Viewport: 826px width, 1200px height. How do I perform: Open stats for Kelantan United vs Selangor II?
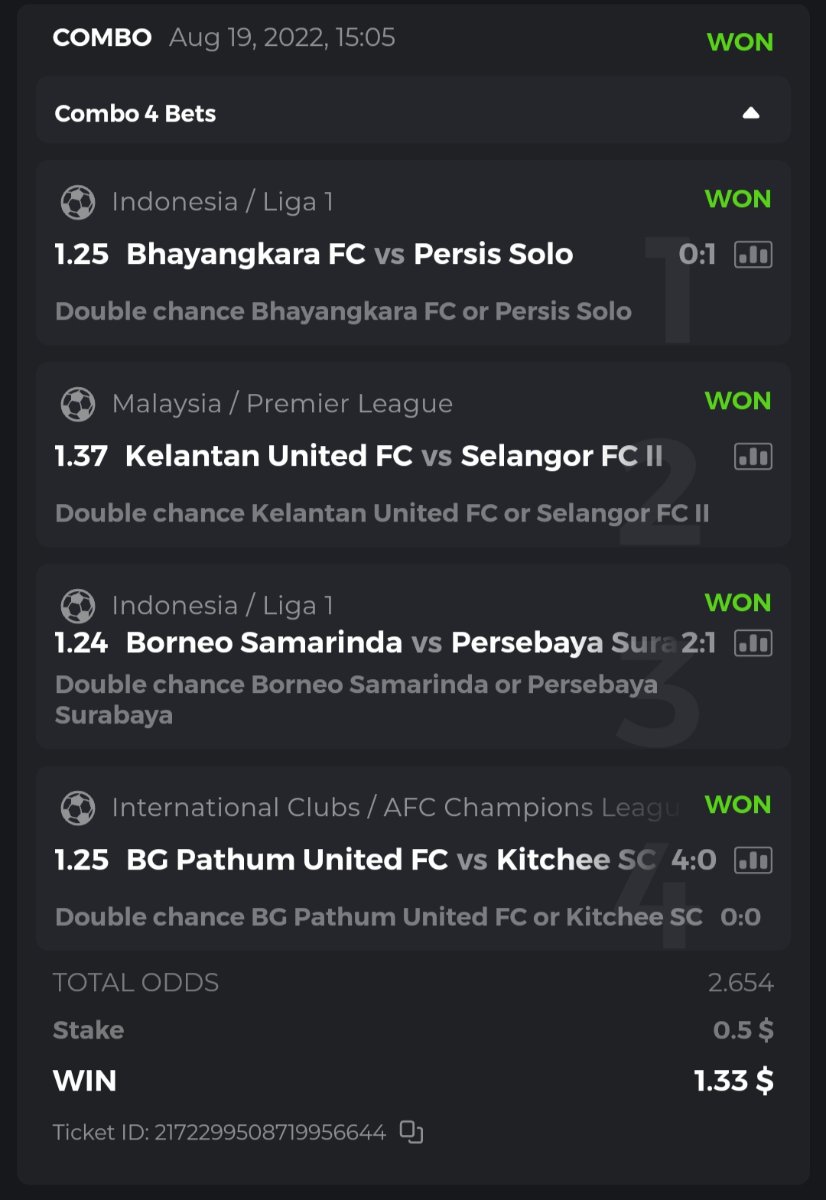click(753, 457)
